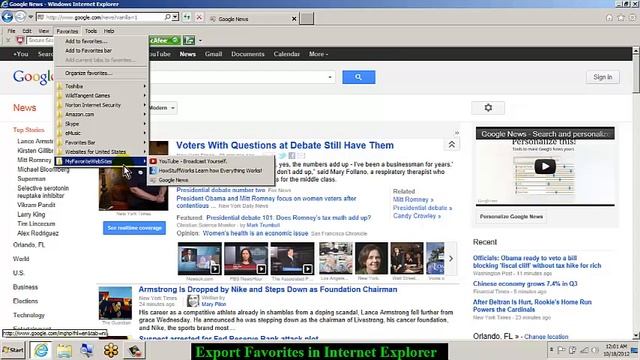Click the Favorites star icon
The height and width of the screenshot is (360, 640).
pos(621,18)
